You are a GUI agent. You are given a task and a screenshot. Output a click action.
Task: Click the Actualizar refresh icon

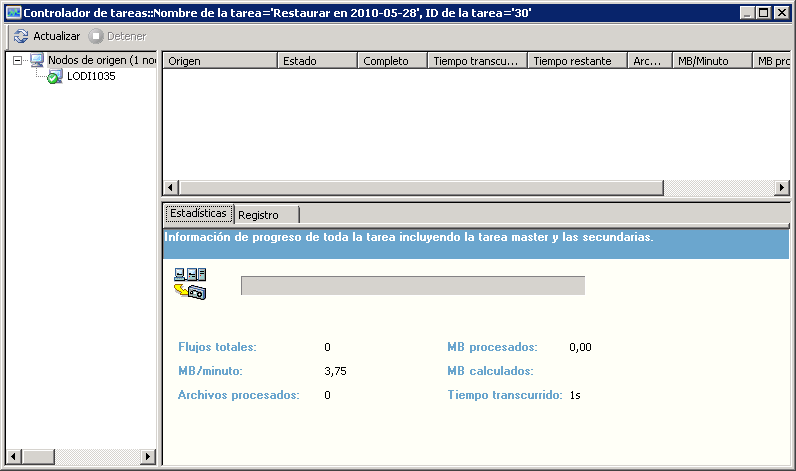(21, 36)
